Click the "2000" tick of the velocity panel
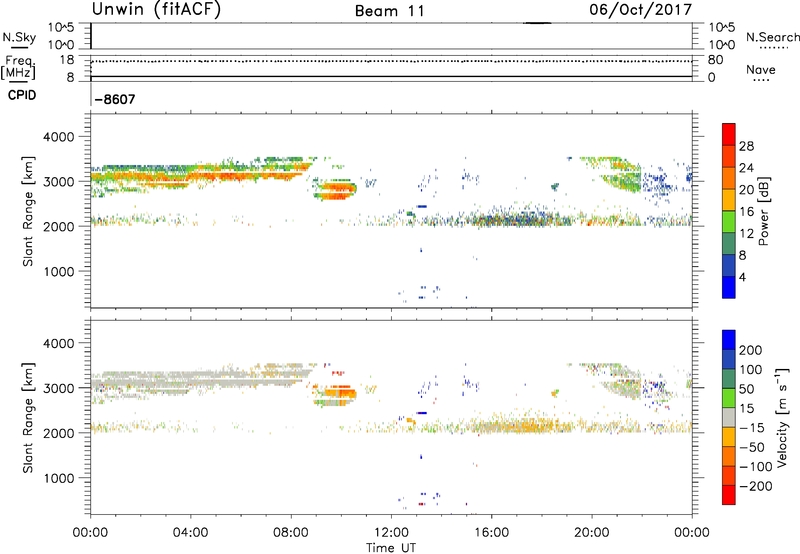 pos(59,433)
